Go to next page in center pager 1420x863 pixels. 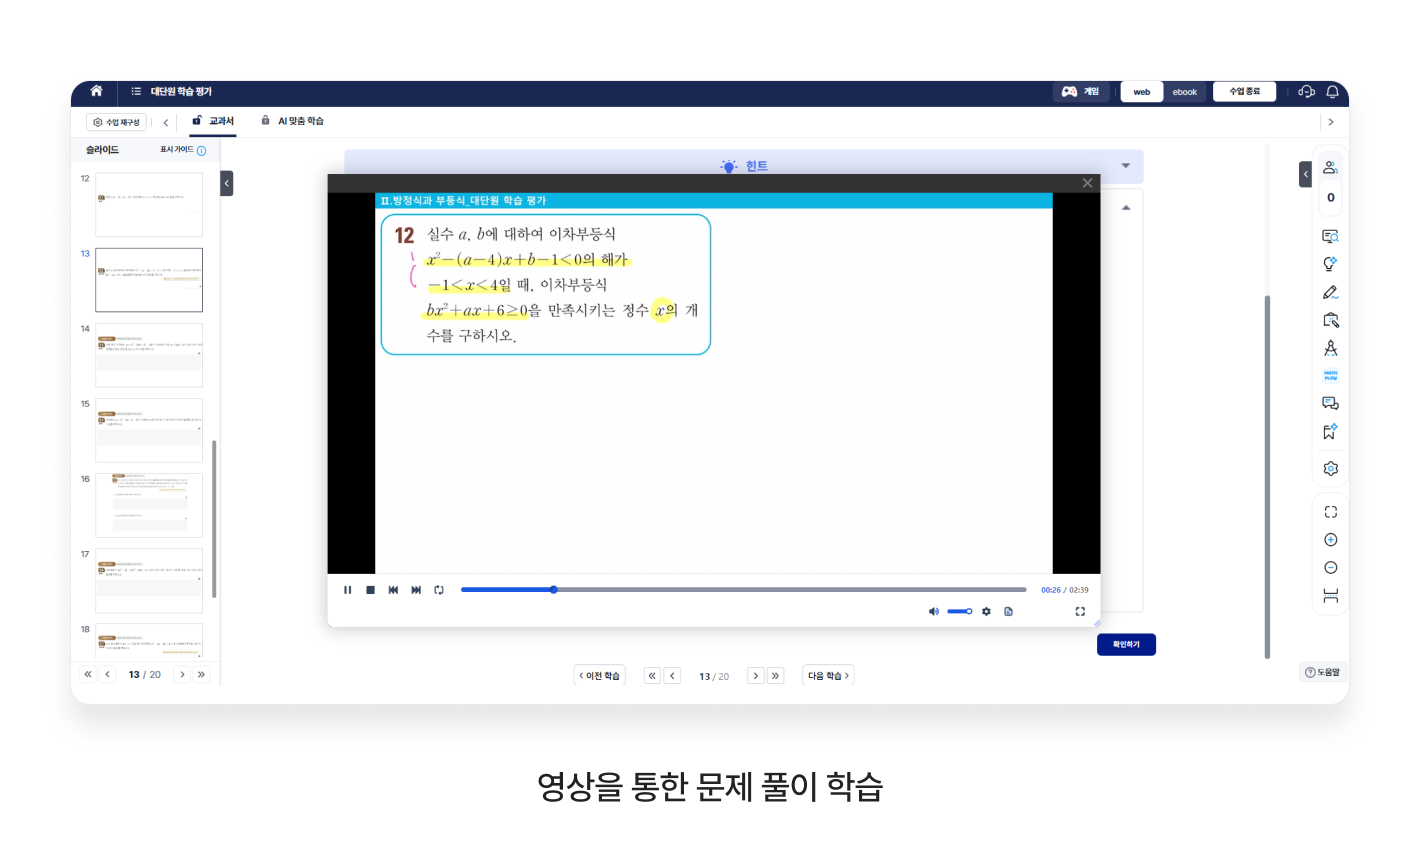756,676
